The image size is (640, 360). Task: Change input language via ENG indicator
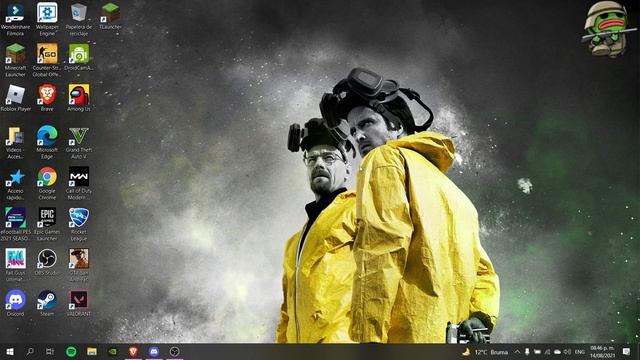(580, 352)
